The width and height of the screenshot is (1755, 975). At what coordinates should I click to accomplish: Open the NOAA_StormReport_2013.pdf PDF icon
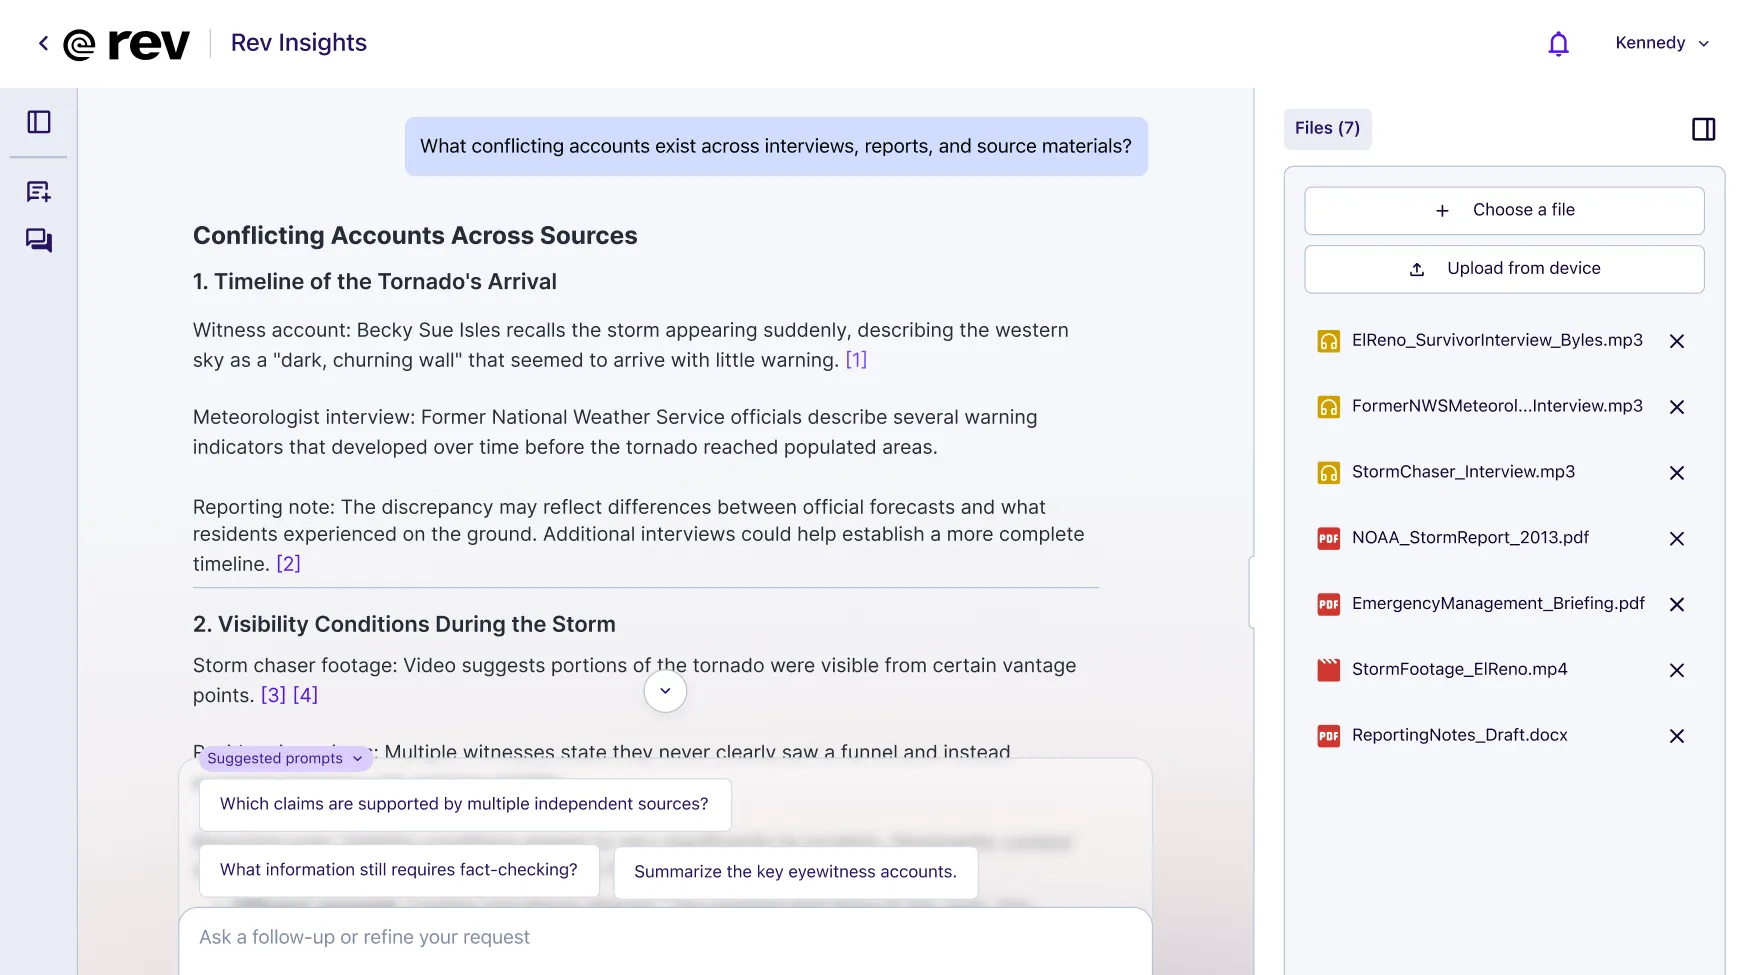point(1328,539)
